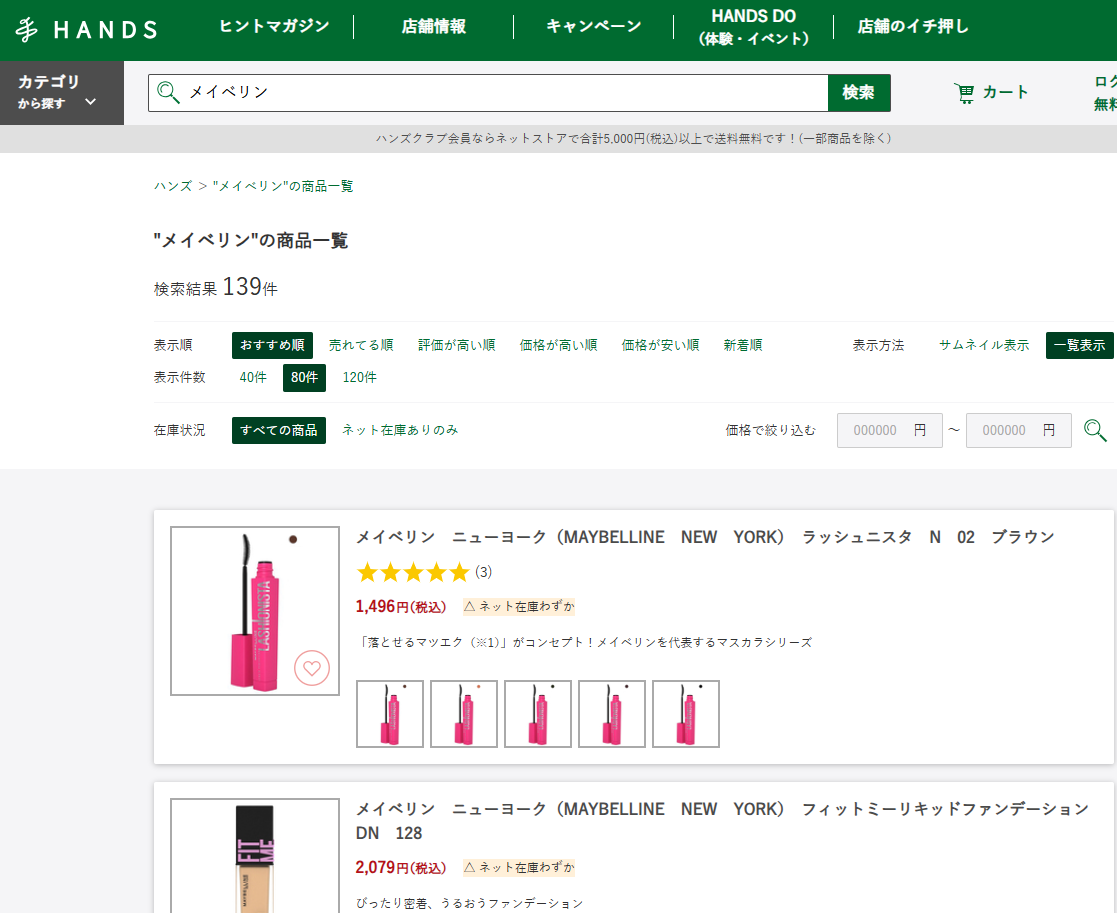Select fourth Lashionista color variant thumbnail
The width and height of the screenshot is (1117, 913).
click(612, 714)
